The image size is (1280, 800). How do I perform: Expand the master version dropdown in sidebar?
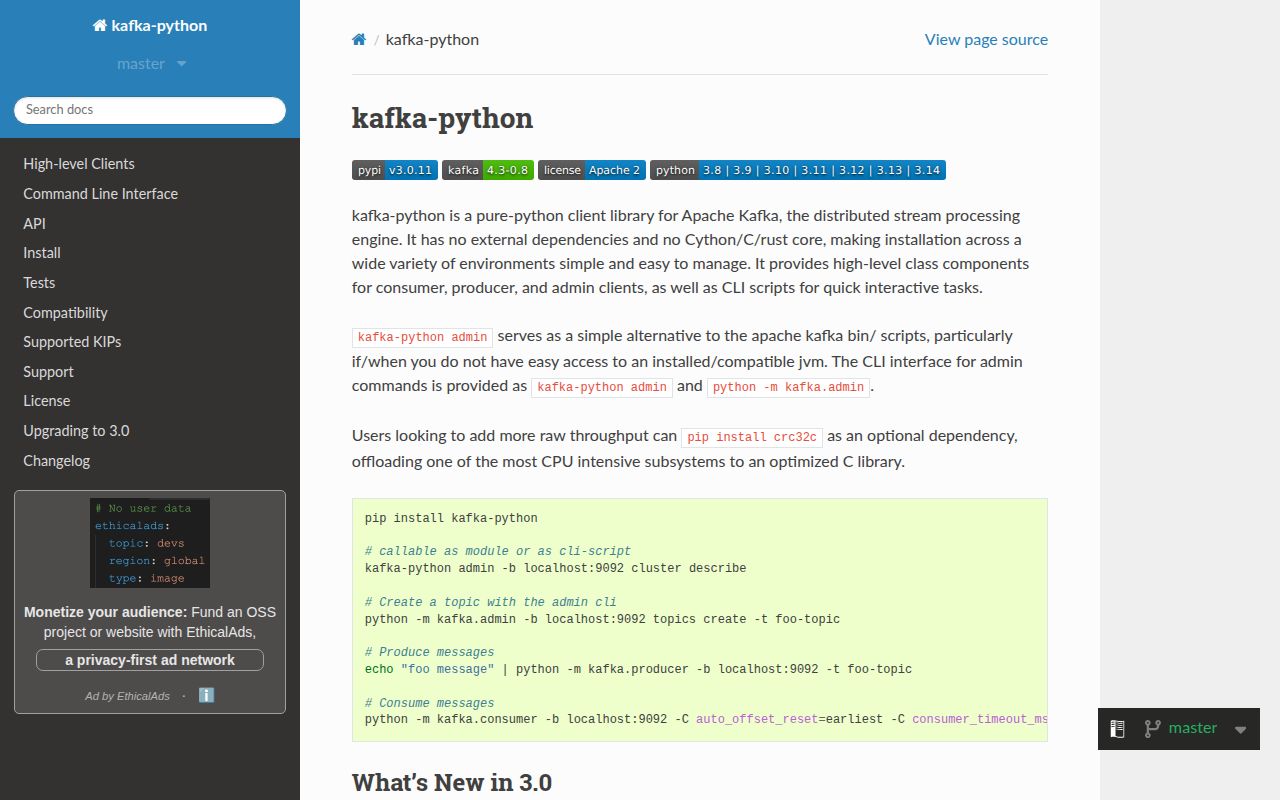point(152,64)
